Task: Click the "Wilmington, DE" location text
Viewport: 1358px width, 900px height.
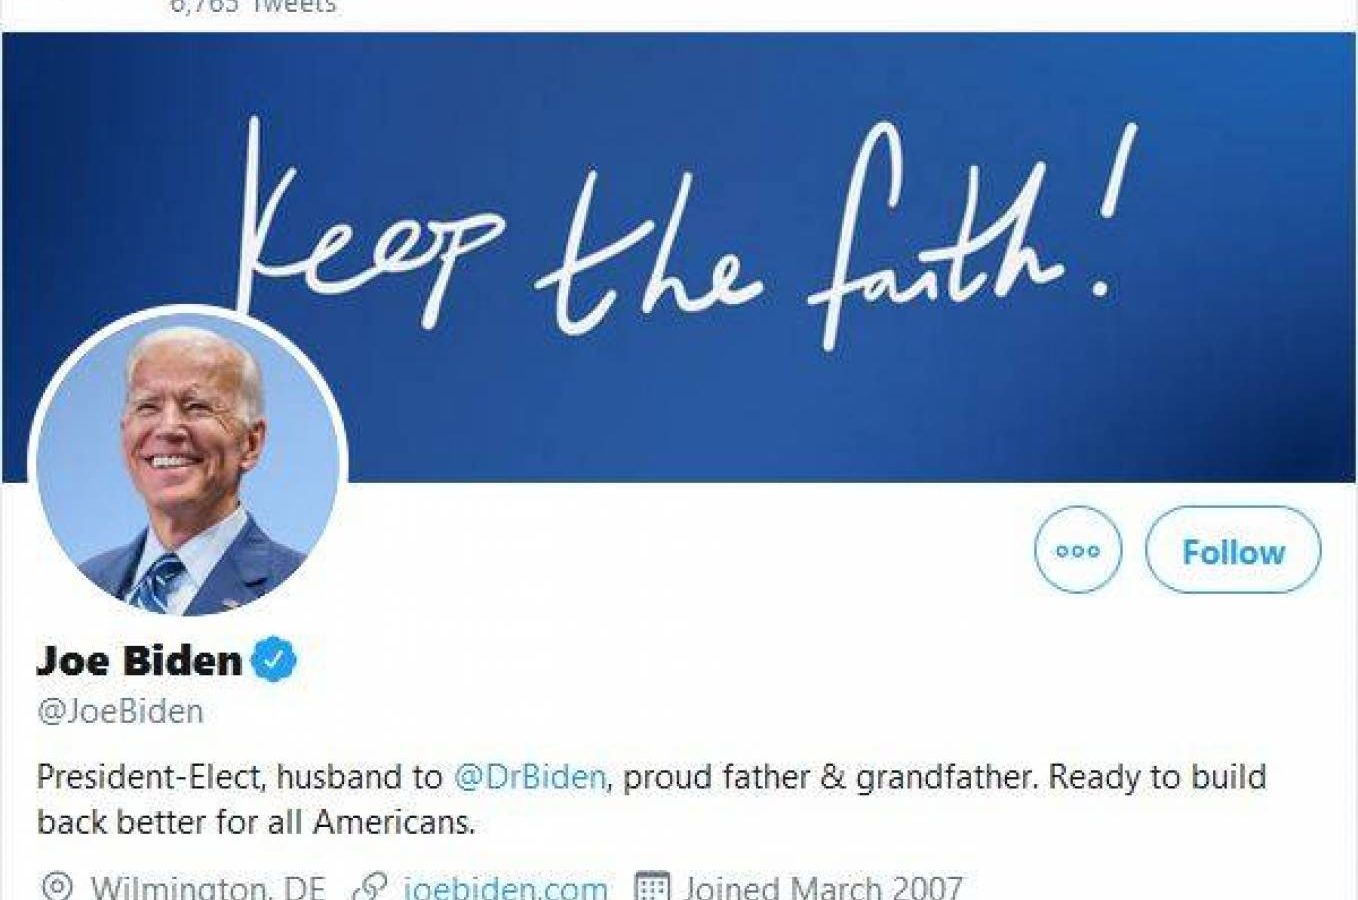Action: [208, 888]
